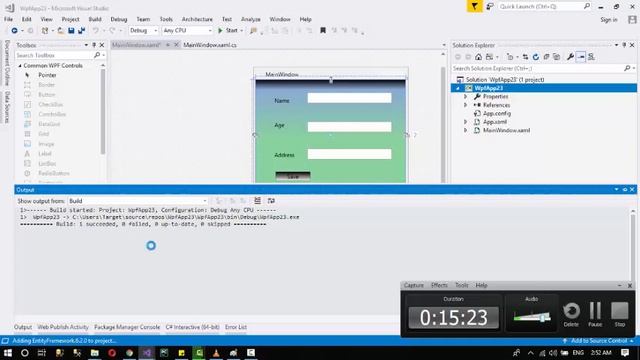Click Properties wrench icon in Solution Explorer toolbar

pyautogui.click(x=570, y=57)
